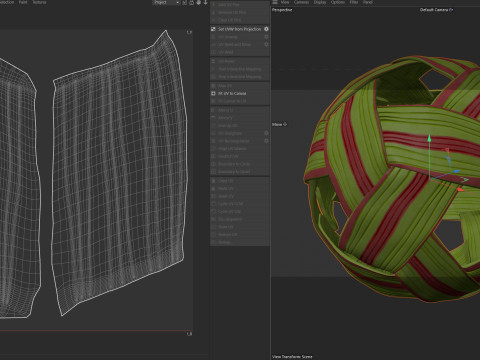Choose Boundary to Circle
The image size is (480, 360).
[239, 164]
